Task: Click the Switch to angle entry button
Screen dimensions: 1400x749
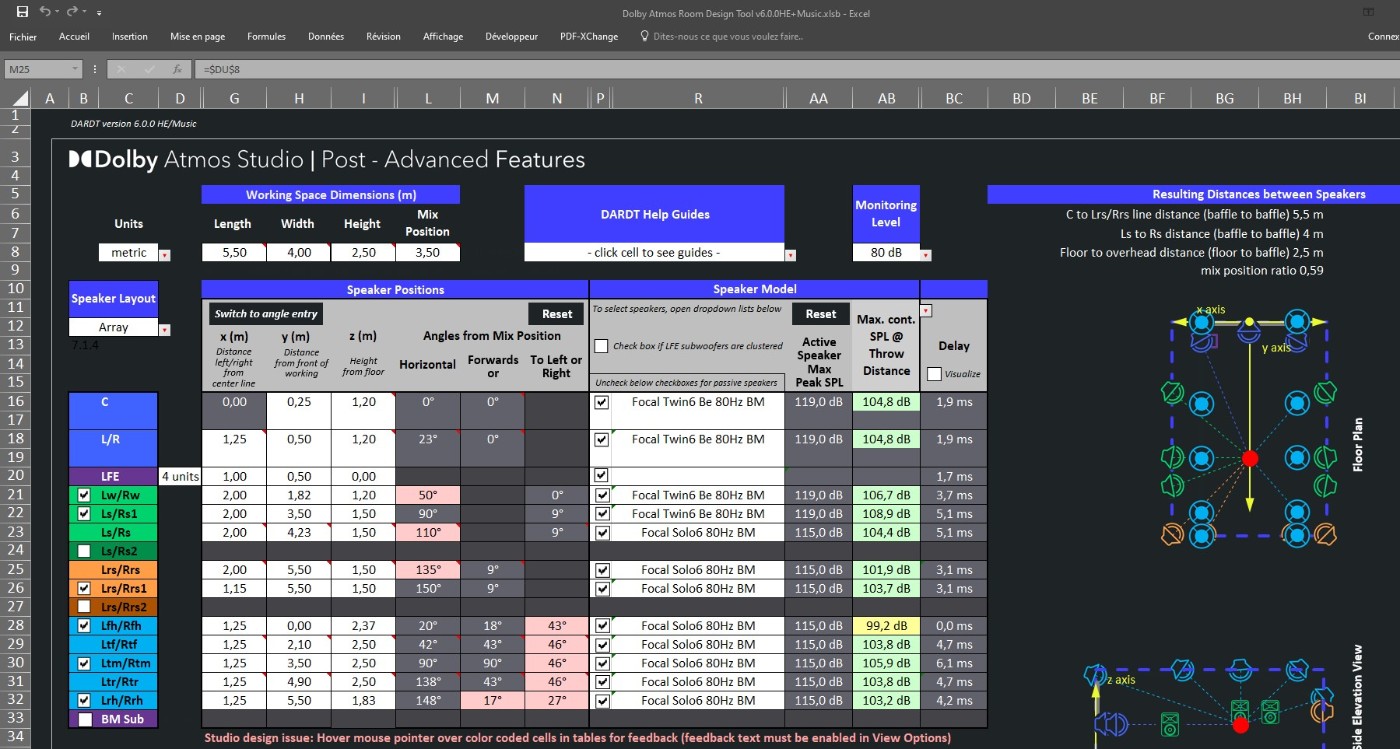Action: [x=266, y=314]
